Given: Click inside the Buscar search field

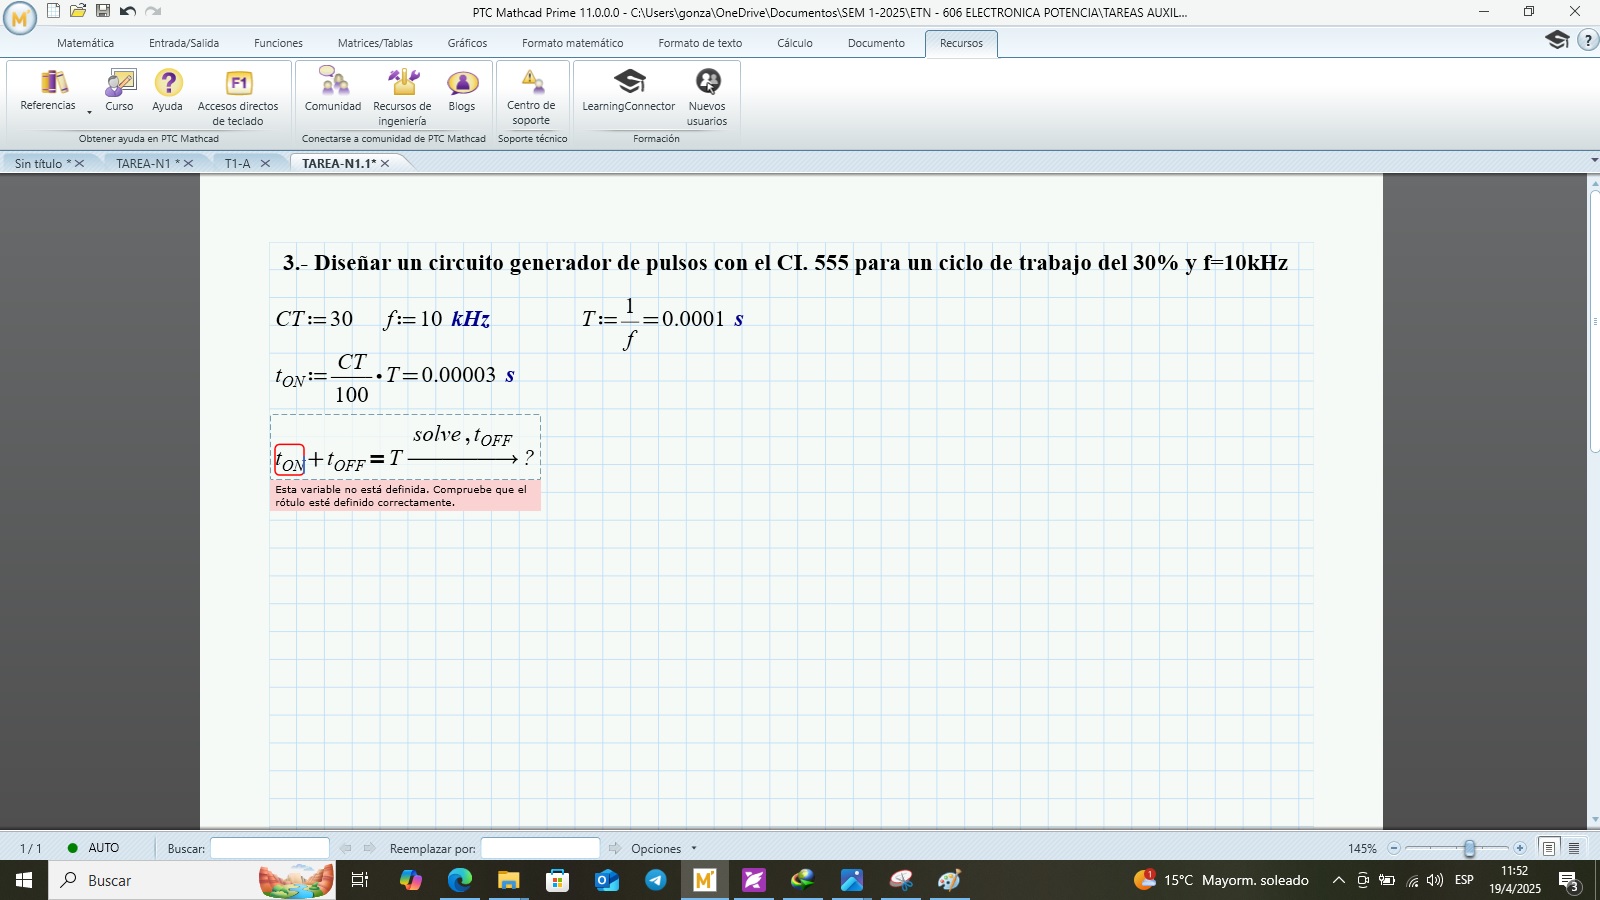Looking at the screenshot, I should click(270, 847).
